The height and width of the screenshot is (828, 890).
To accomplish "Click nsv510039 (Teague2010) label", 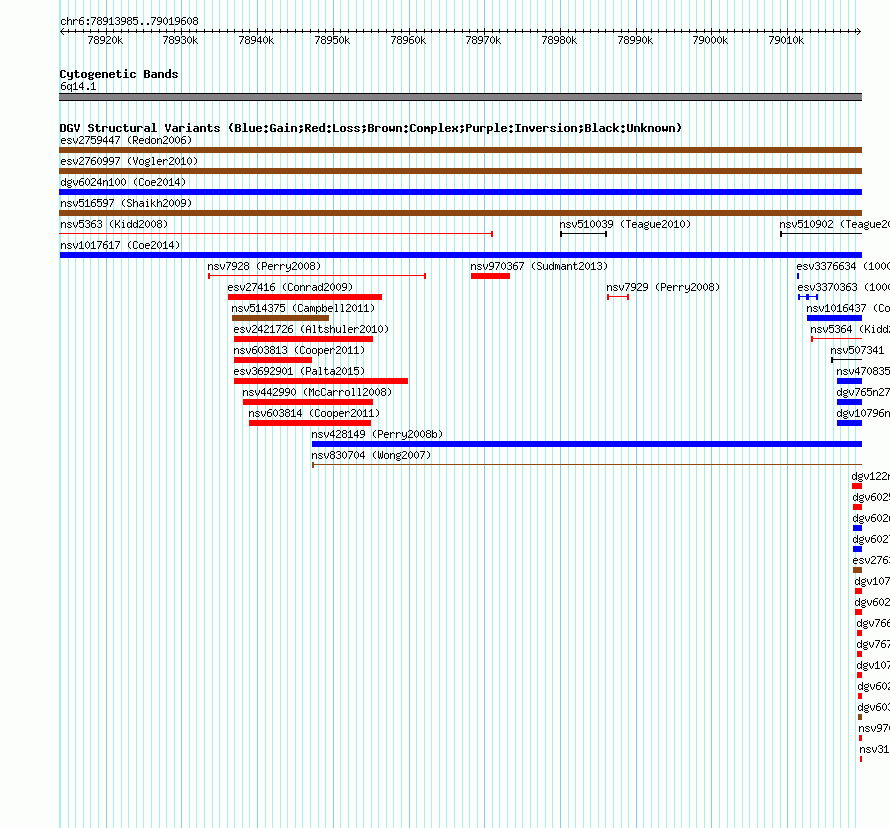I will [x=625, y=224].
